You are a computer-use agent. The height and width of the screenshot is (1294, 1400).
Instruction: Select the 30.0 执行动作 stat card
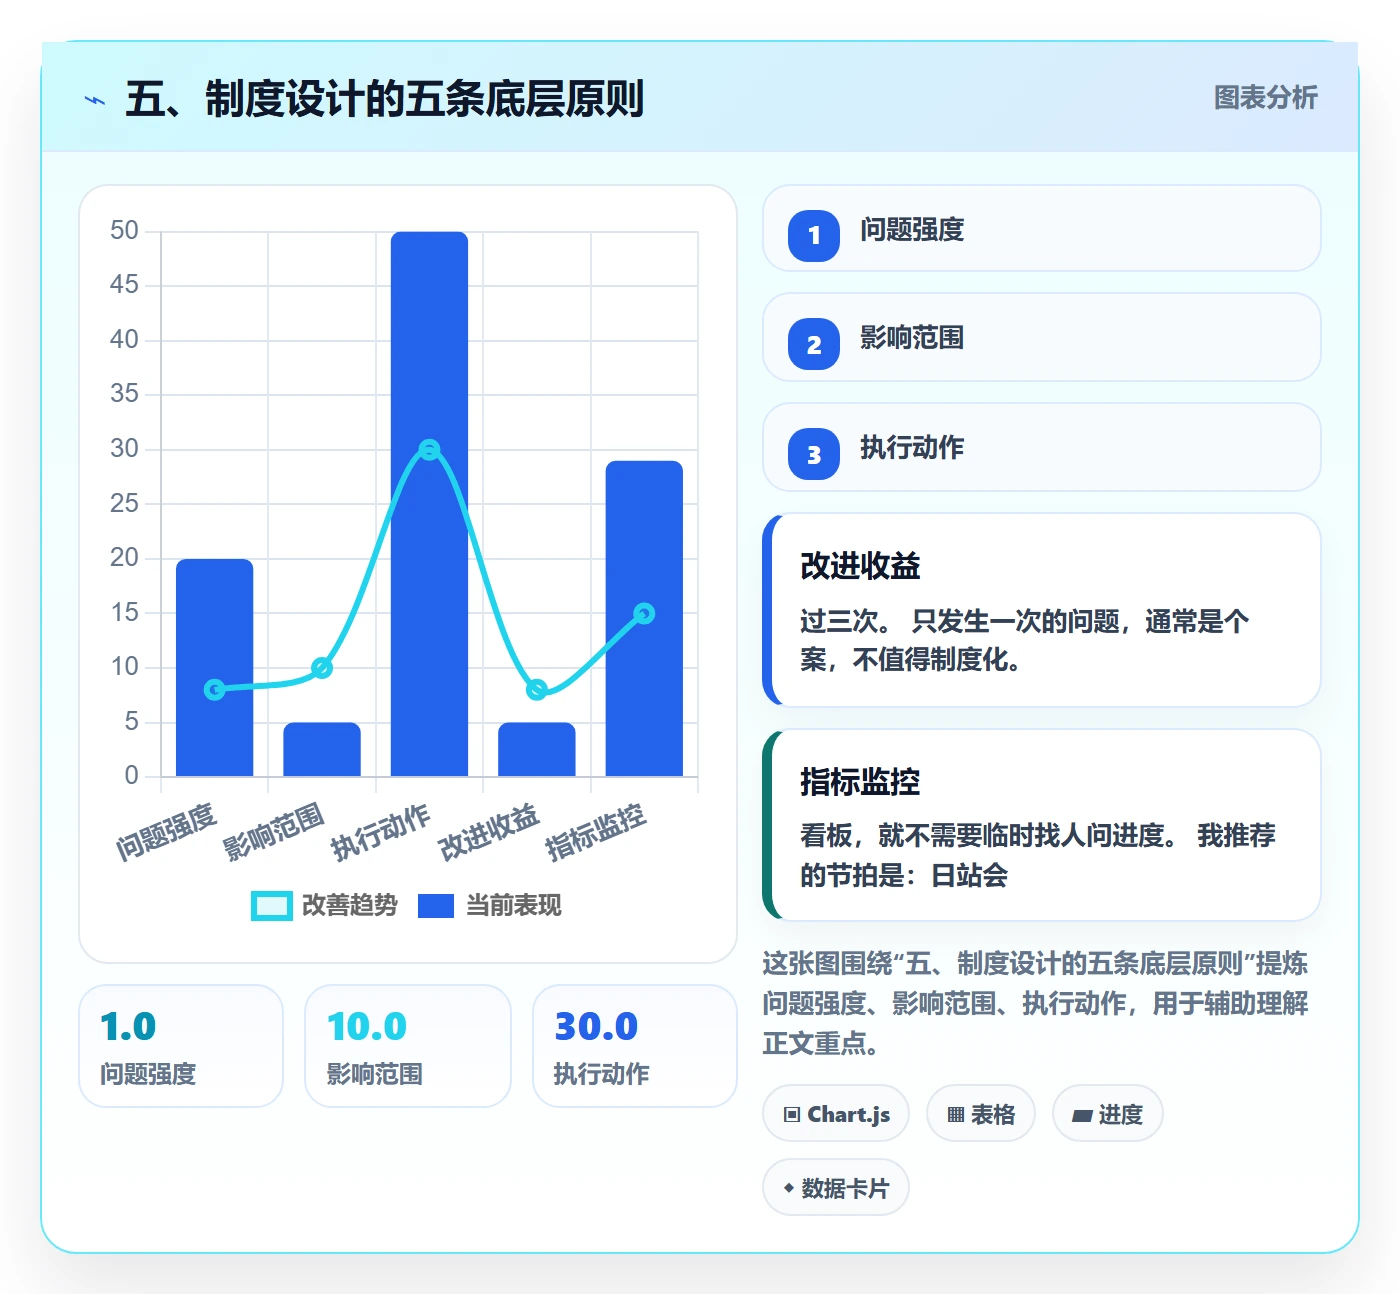pyautogui.click(x=635, y=1046)
